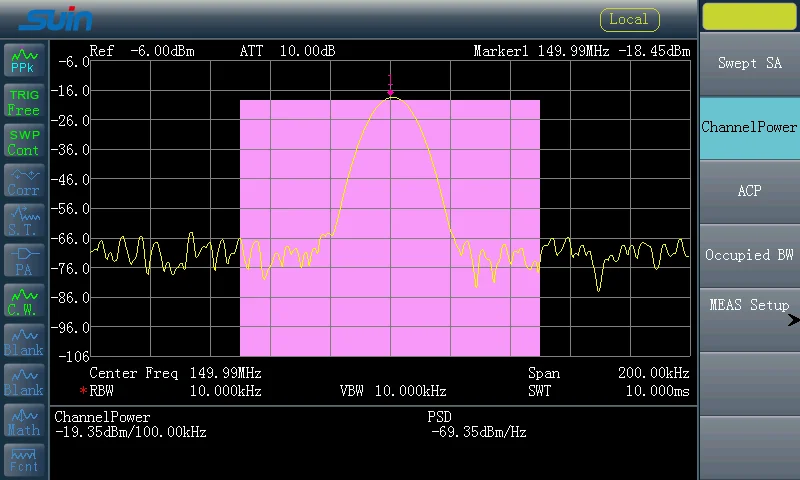Viewport: 800px width, 480px height.
Task: Click the Corr correction icon
Action: click(23, 182)
